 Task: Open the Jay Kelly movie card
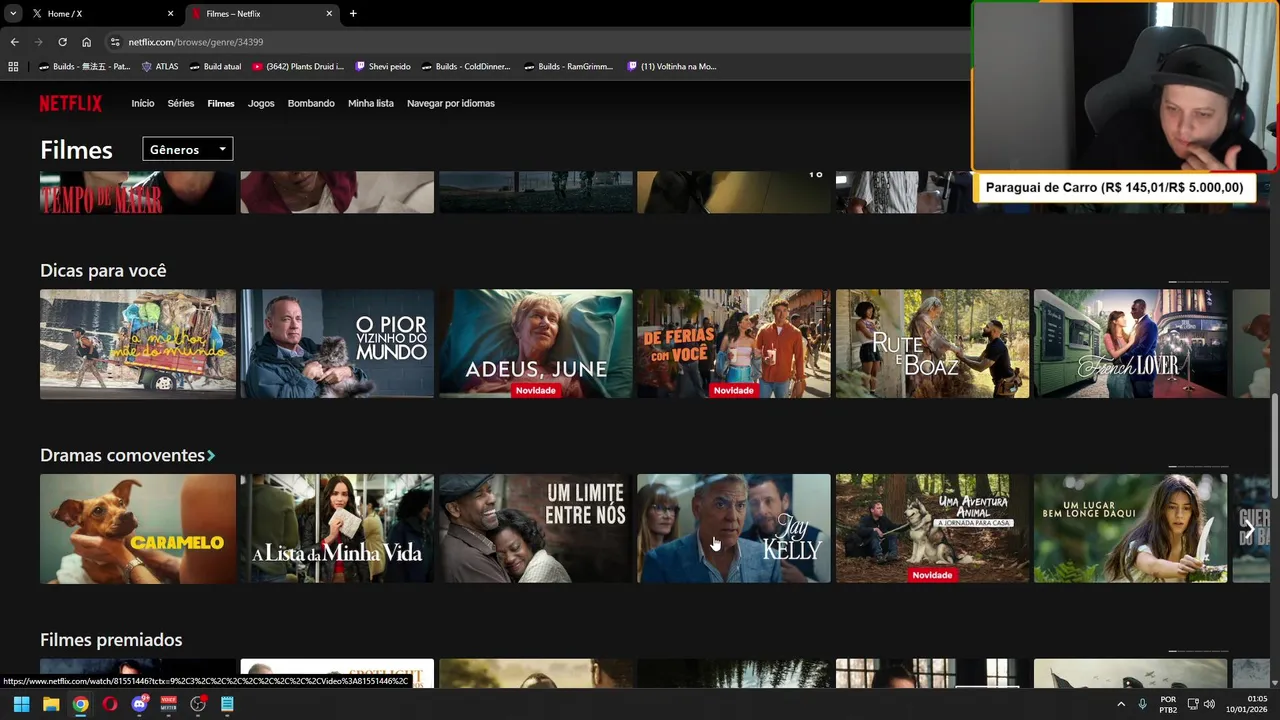734,528
